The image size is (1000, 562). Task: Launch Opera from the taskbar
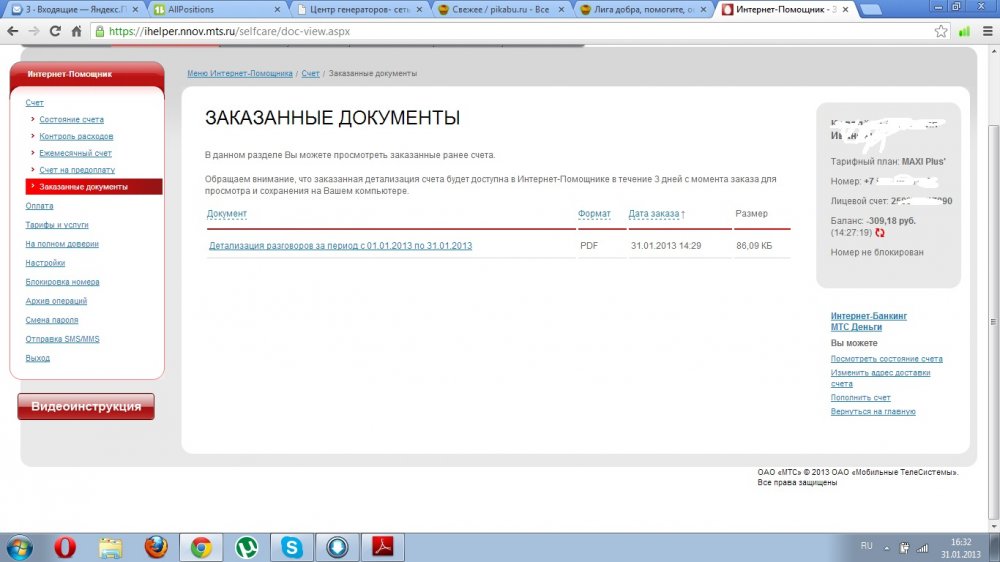pyautogui.click(x=64, y=547)
